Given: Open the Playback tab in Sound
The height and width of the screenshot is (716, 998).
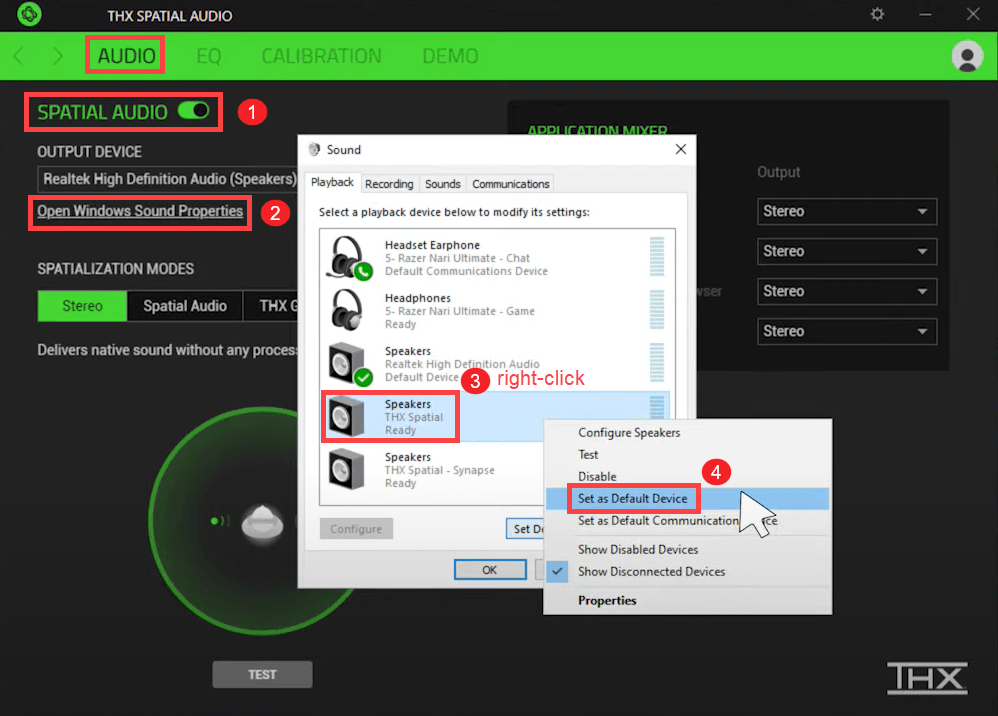Looking at the screenshot, I should [332, 183].
